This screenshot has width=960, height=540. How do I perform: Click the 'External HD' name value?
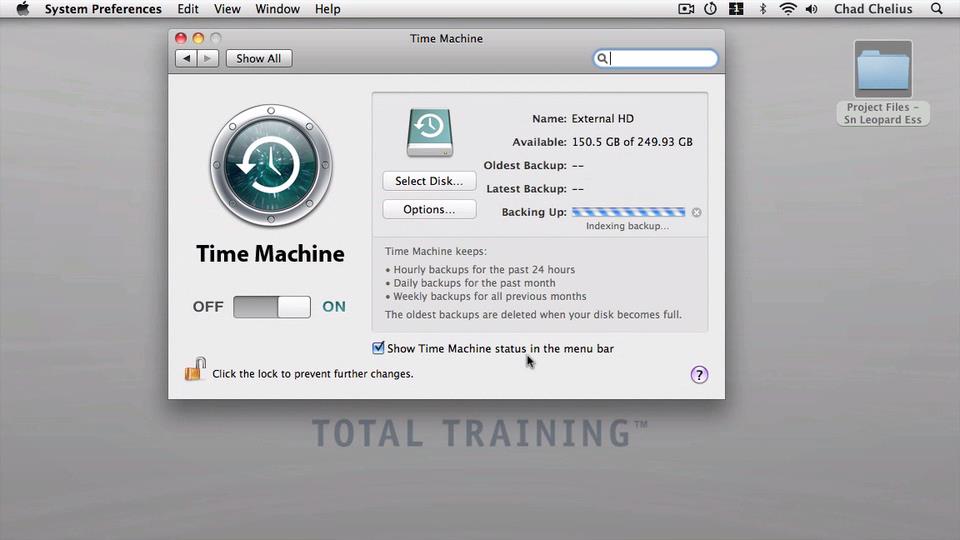(602, 119)
